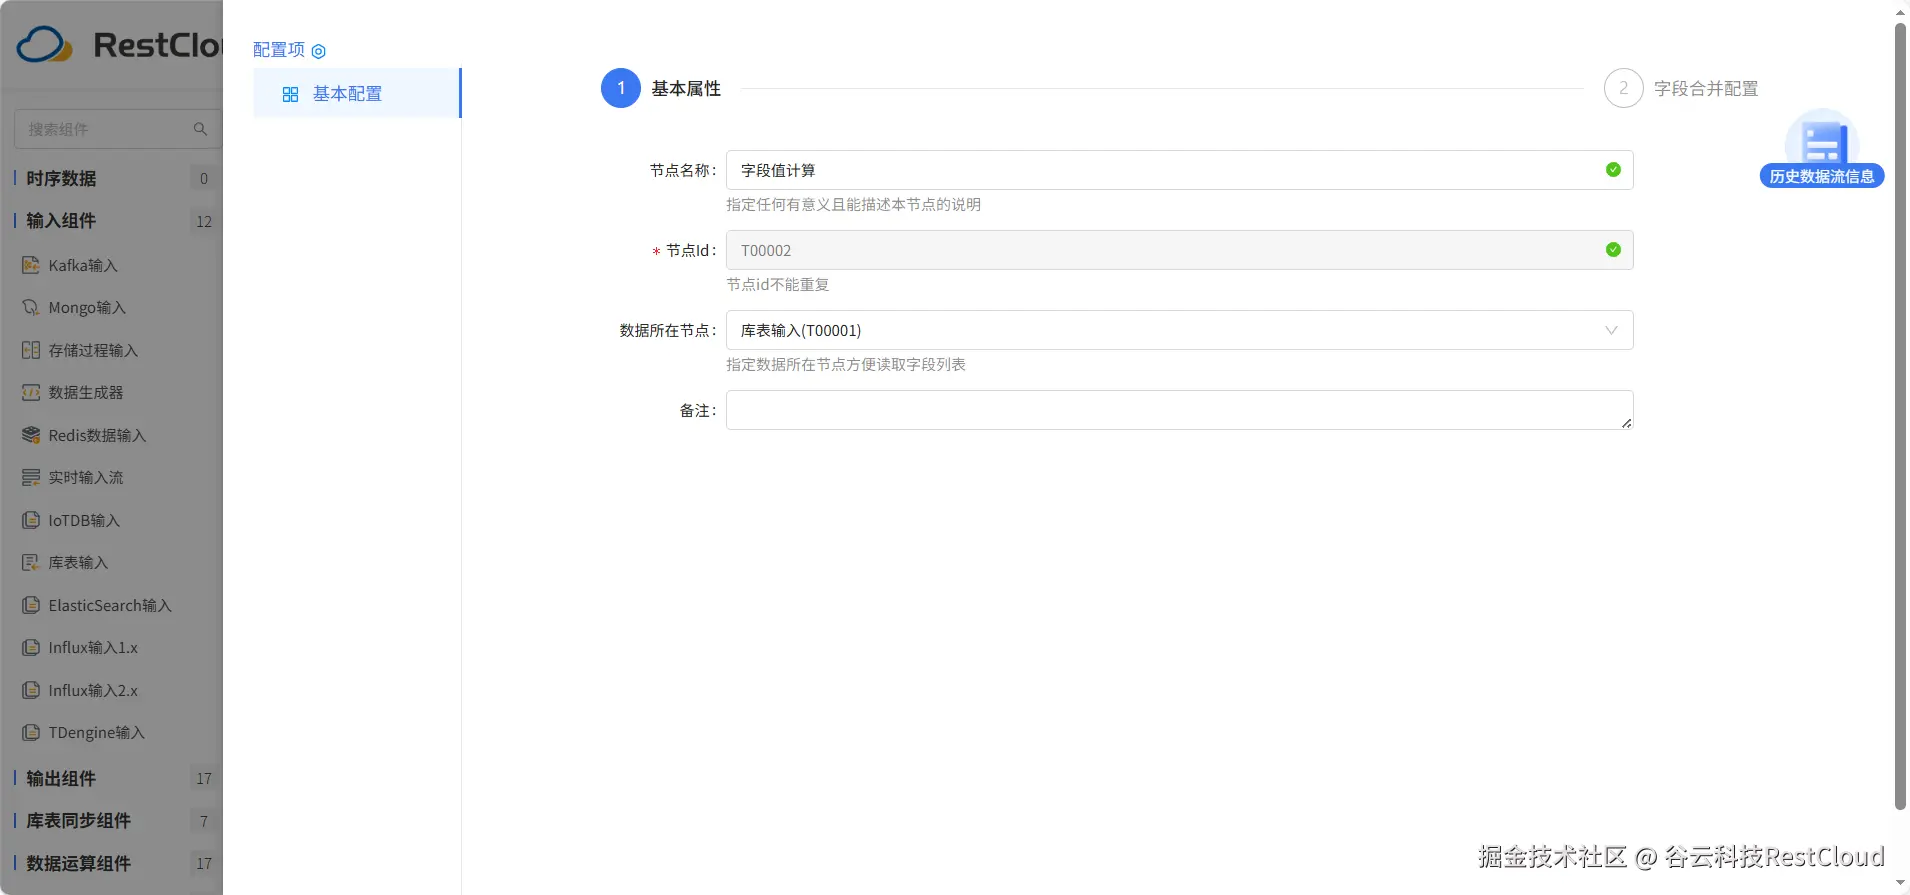
Task: Click the 实时输入流 component icon
Action: [31, 477]
